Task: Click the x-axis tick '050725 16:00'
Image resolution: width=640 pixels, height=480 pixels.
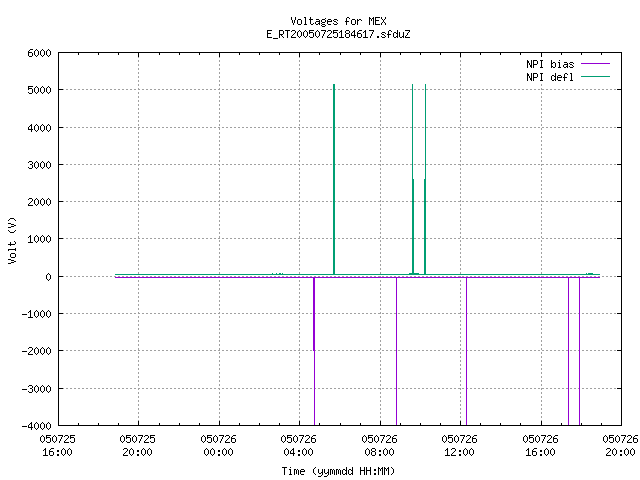Action: 58,446
